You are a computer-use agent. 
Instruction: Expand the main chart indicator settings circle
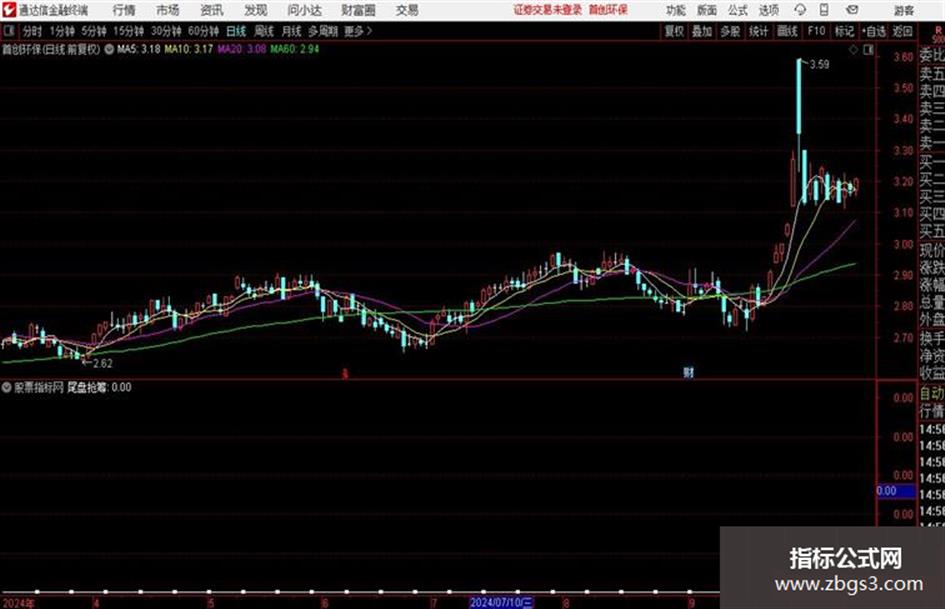[x=109, y=49]
